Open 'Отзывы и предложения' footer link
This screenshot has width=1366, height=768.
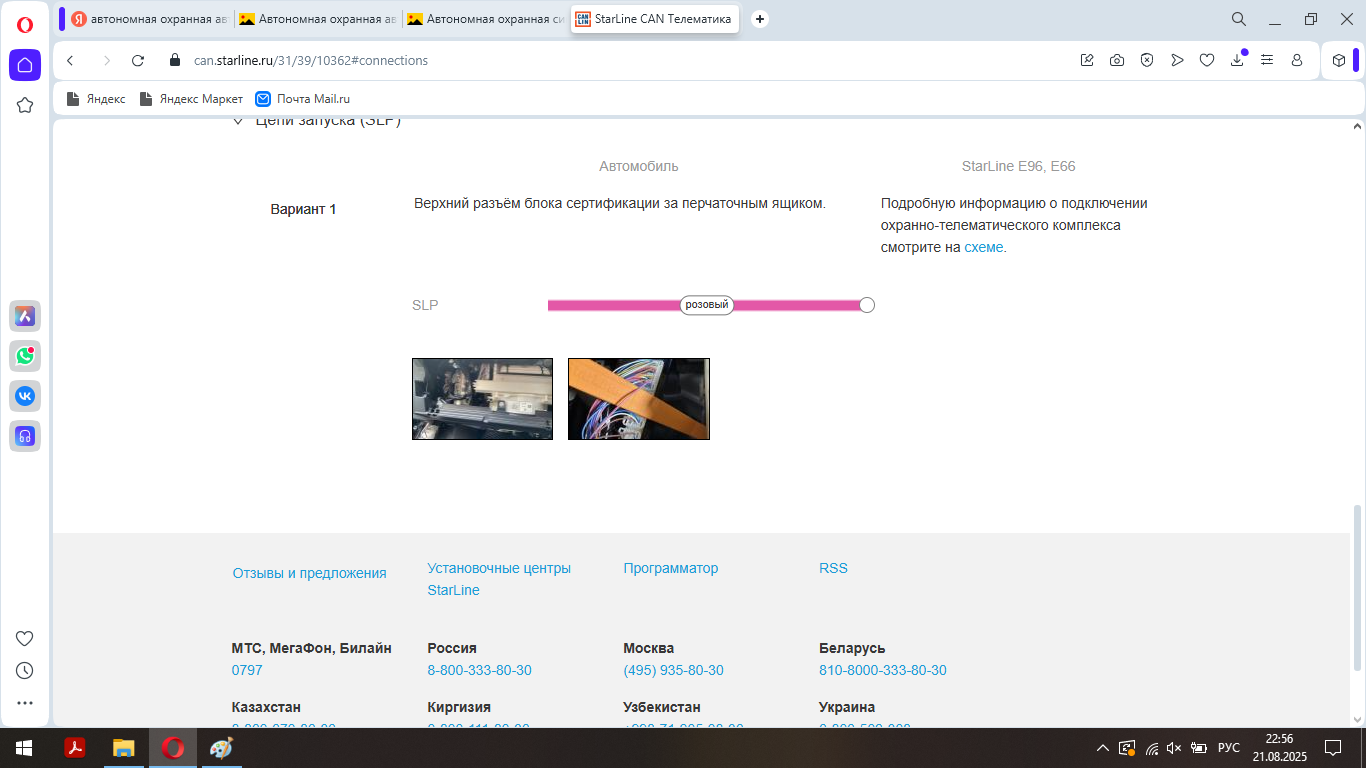[309, 573]
